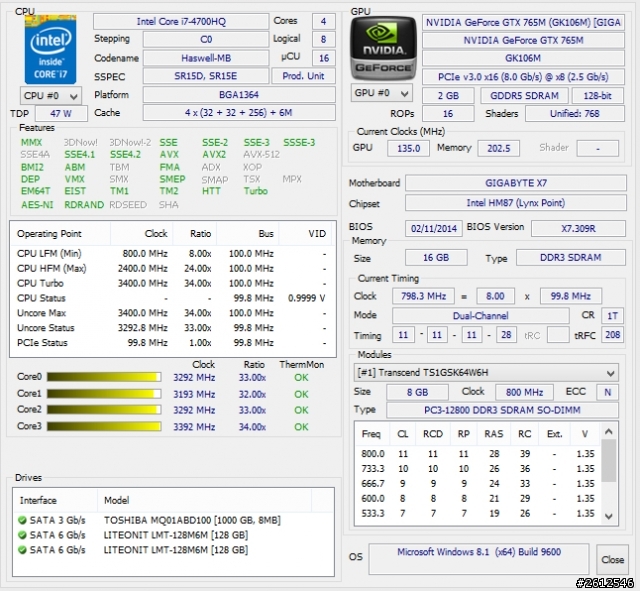Click the tRFC value 208 field

pyautogui.click(x=612, y=335)
